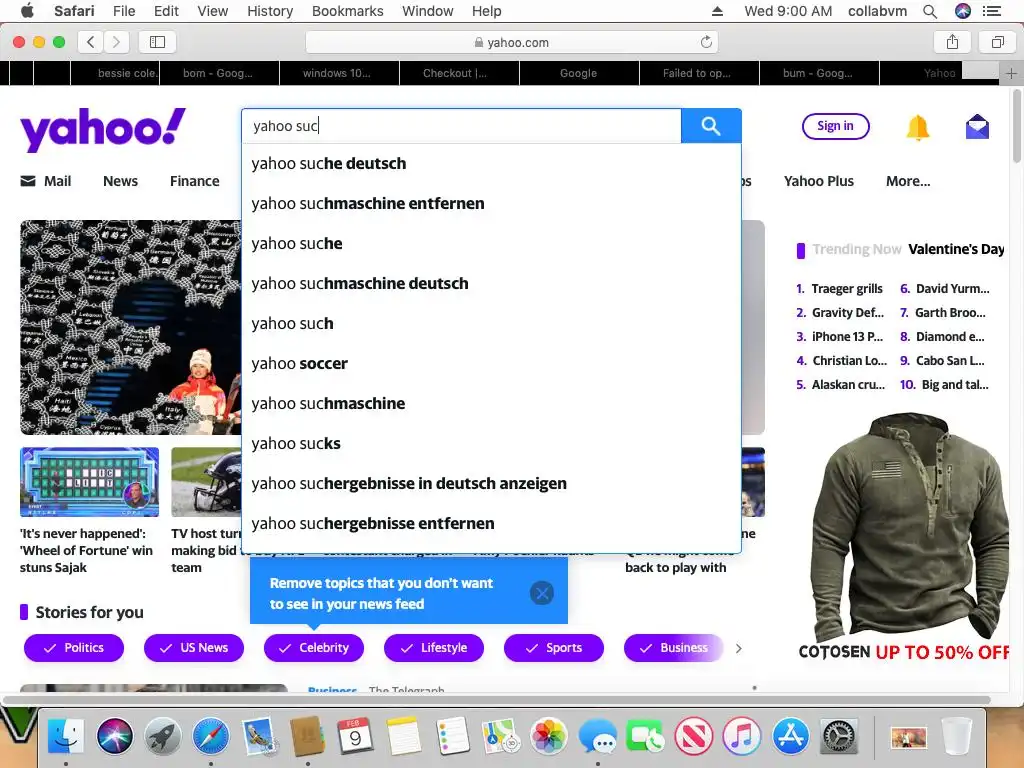Reload the page with the refresh icon
Viewport: 1024px width, 768px height.
tap(706, 42)
